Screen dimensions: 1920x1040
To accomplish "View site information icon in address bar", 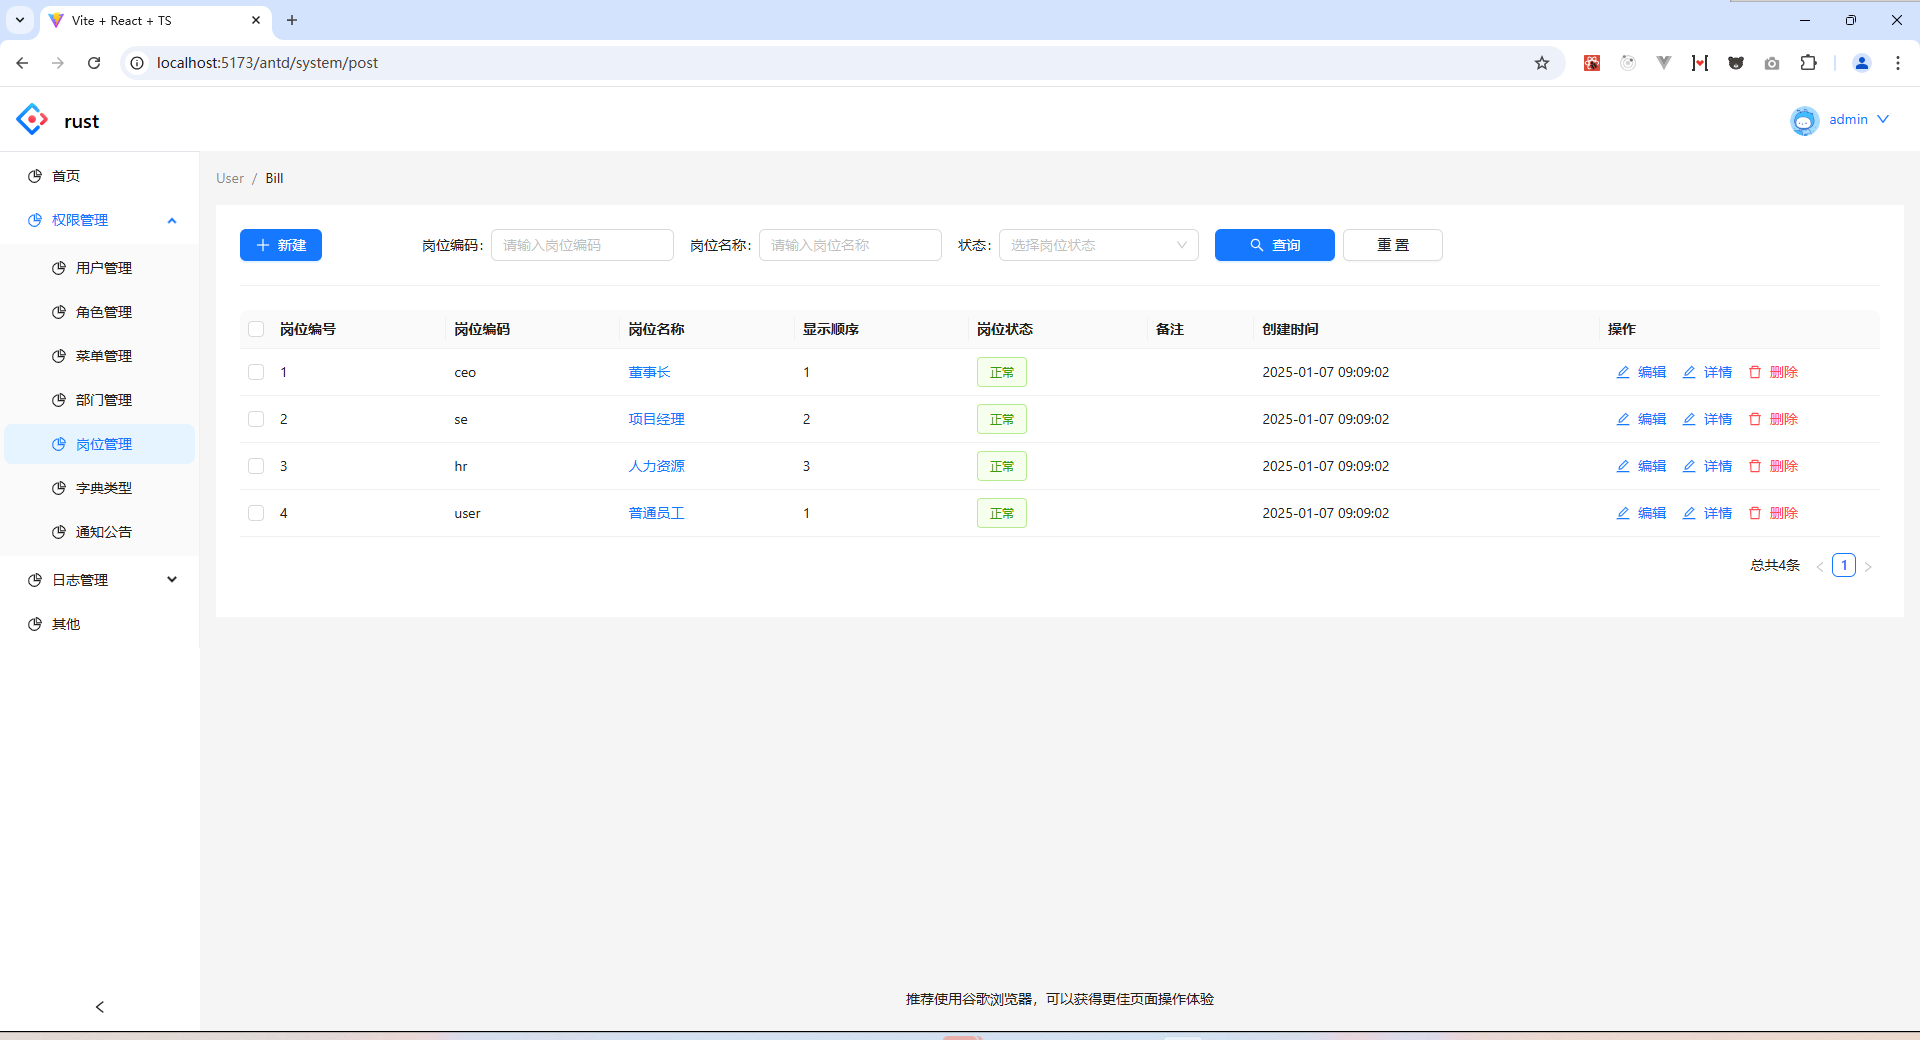I will coord(138,63).
